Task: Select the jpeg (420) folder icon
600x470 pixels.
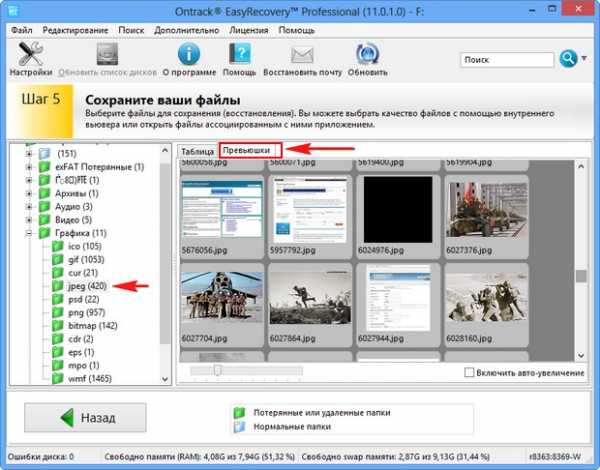Action: 58,286
